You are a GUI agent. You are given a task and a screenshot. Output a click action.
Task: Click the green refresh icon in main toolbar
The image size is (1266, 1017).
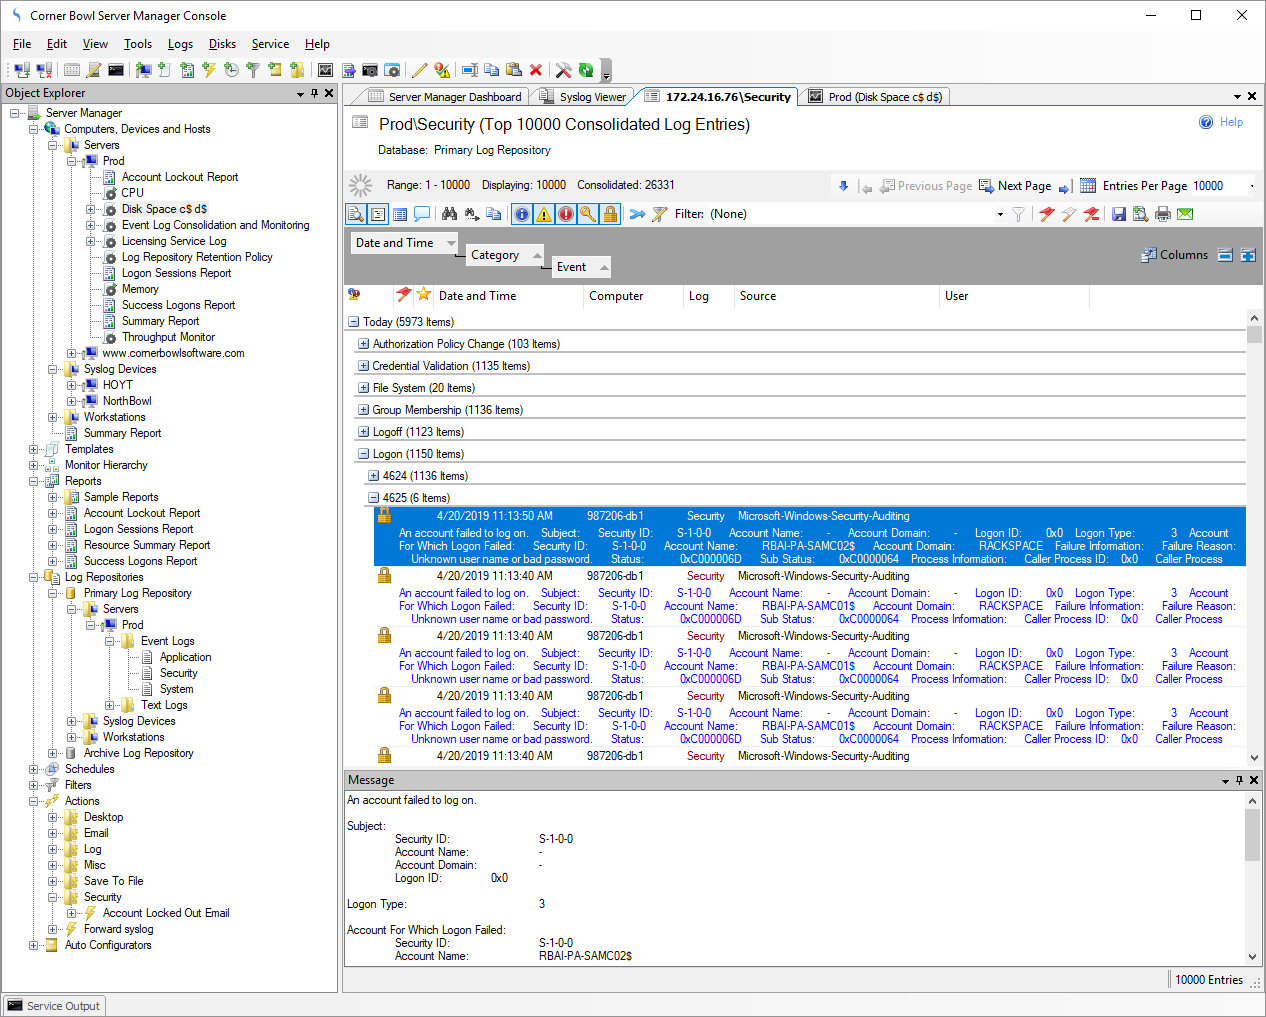pos(586,70)
